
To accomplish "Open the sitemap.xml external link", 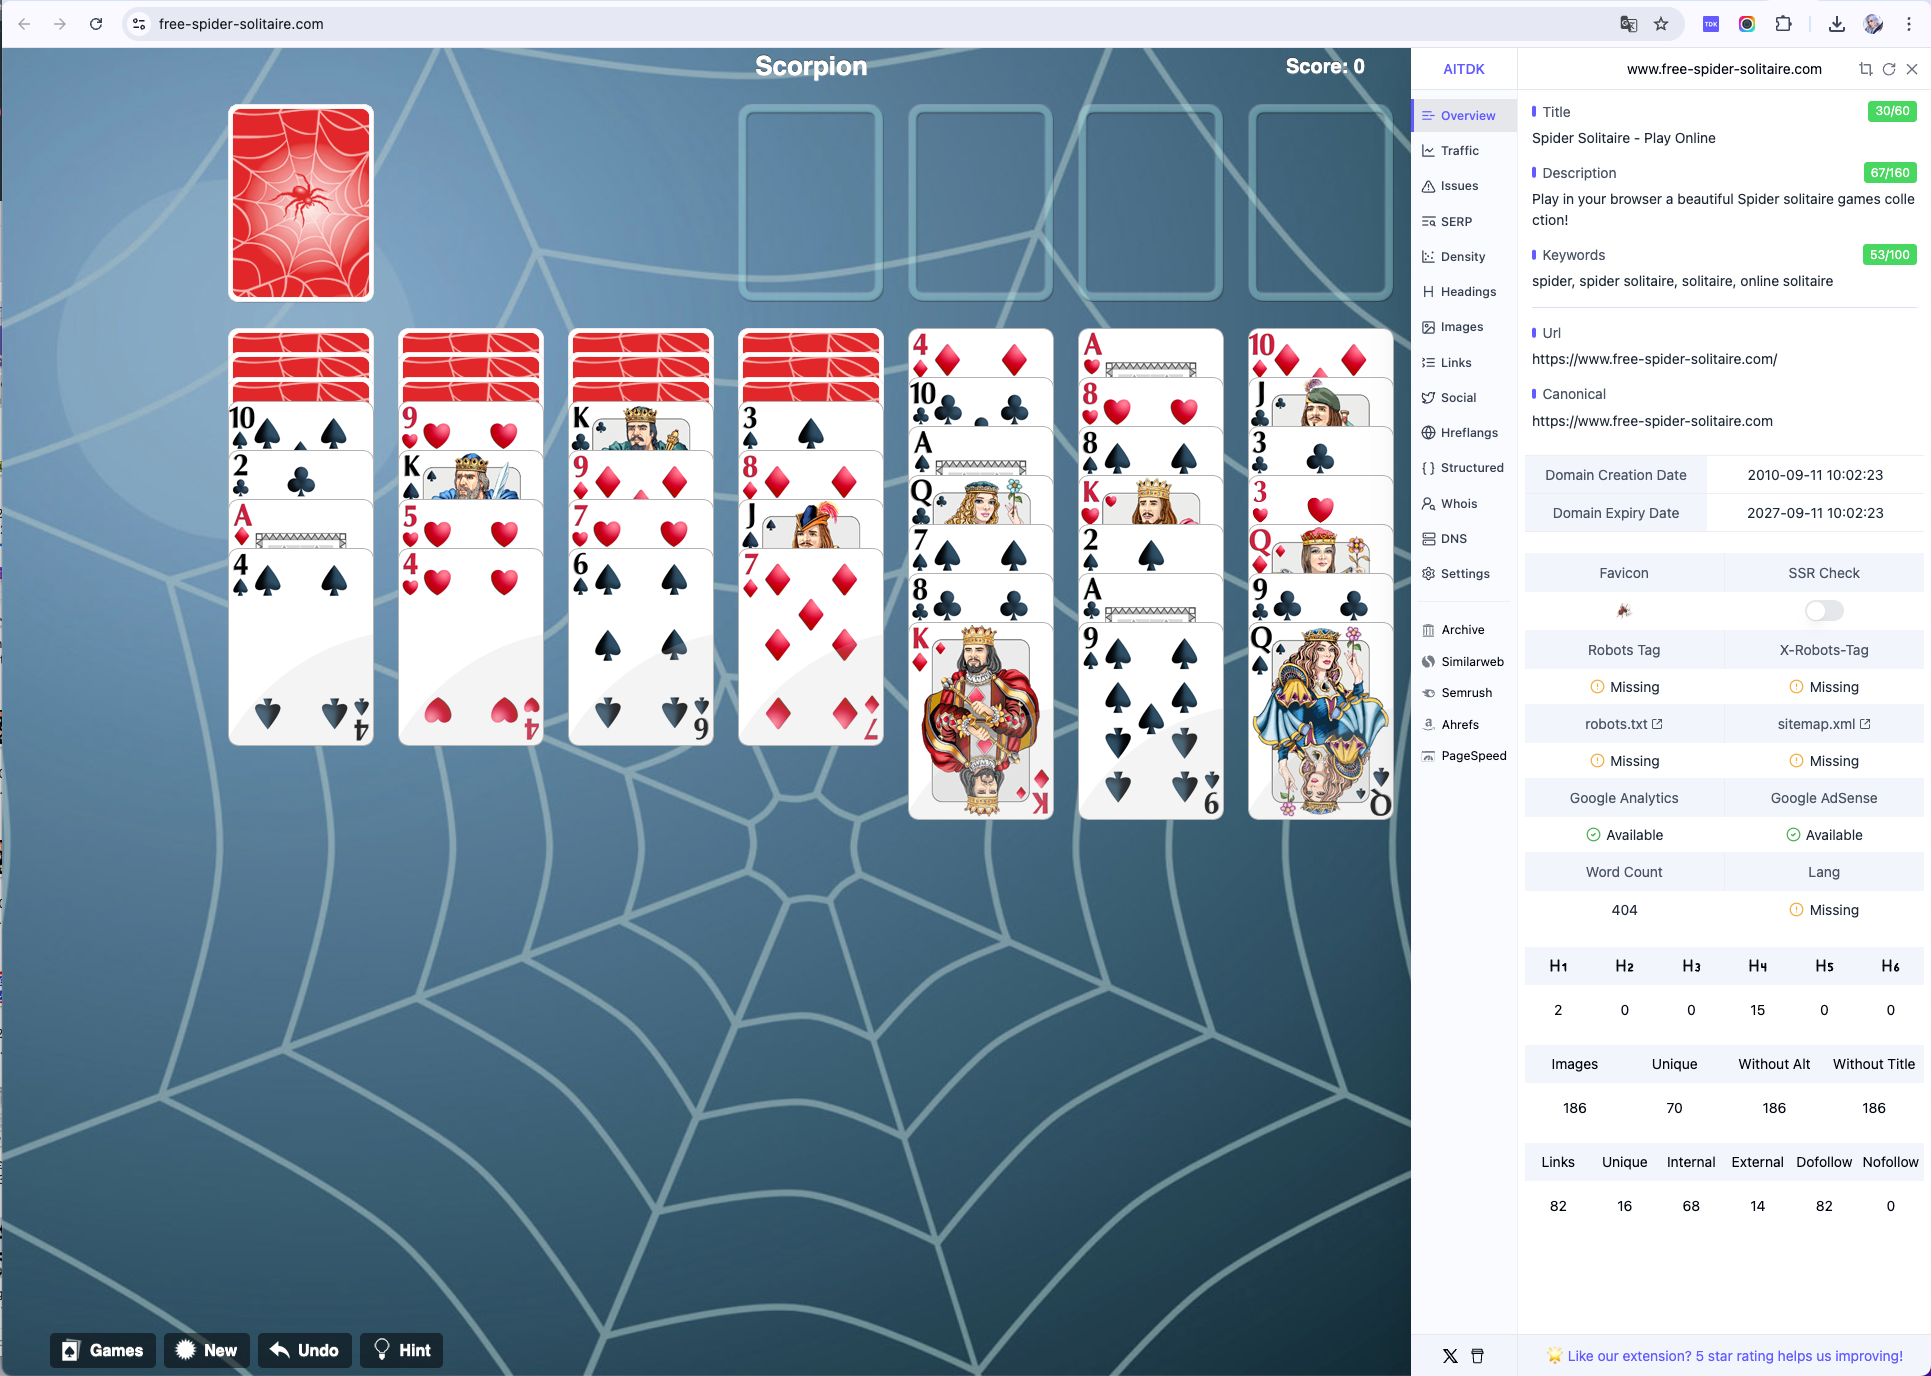I will pos(1823,724).
